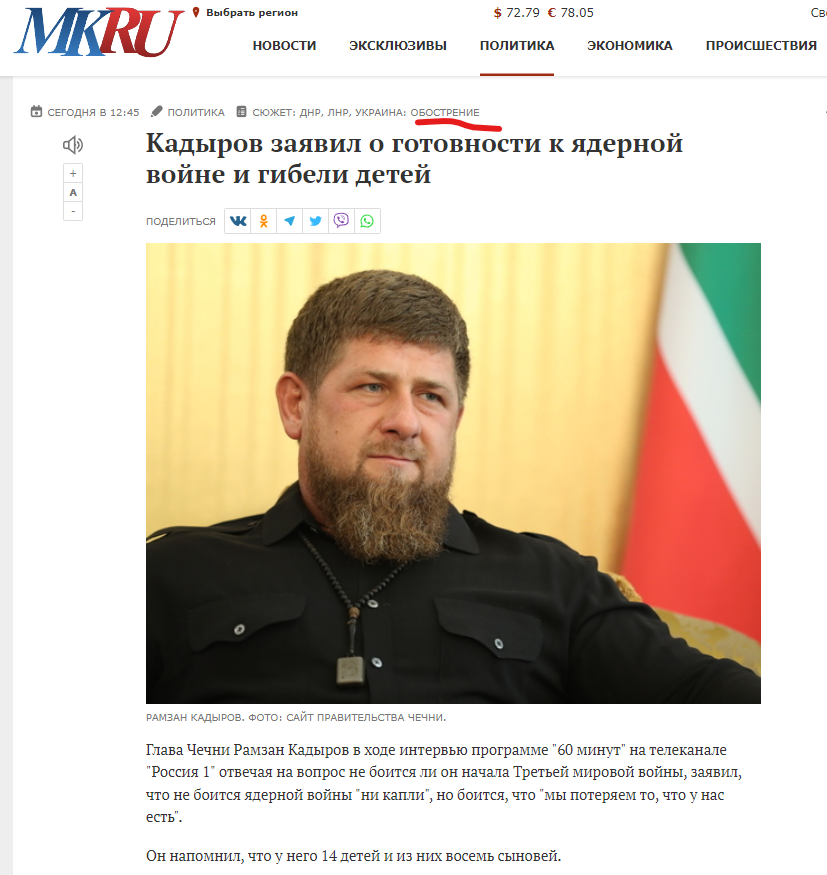Open the Выбрать регион selector
Viewport: 827px width, 875px height.
pyautogui.click(x=245, y=12)
